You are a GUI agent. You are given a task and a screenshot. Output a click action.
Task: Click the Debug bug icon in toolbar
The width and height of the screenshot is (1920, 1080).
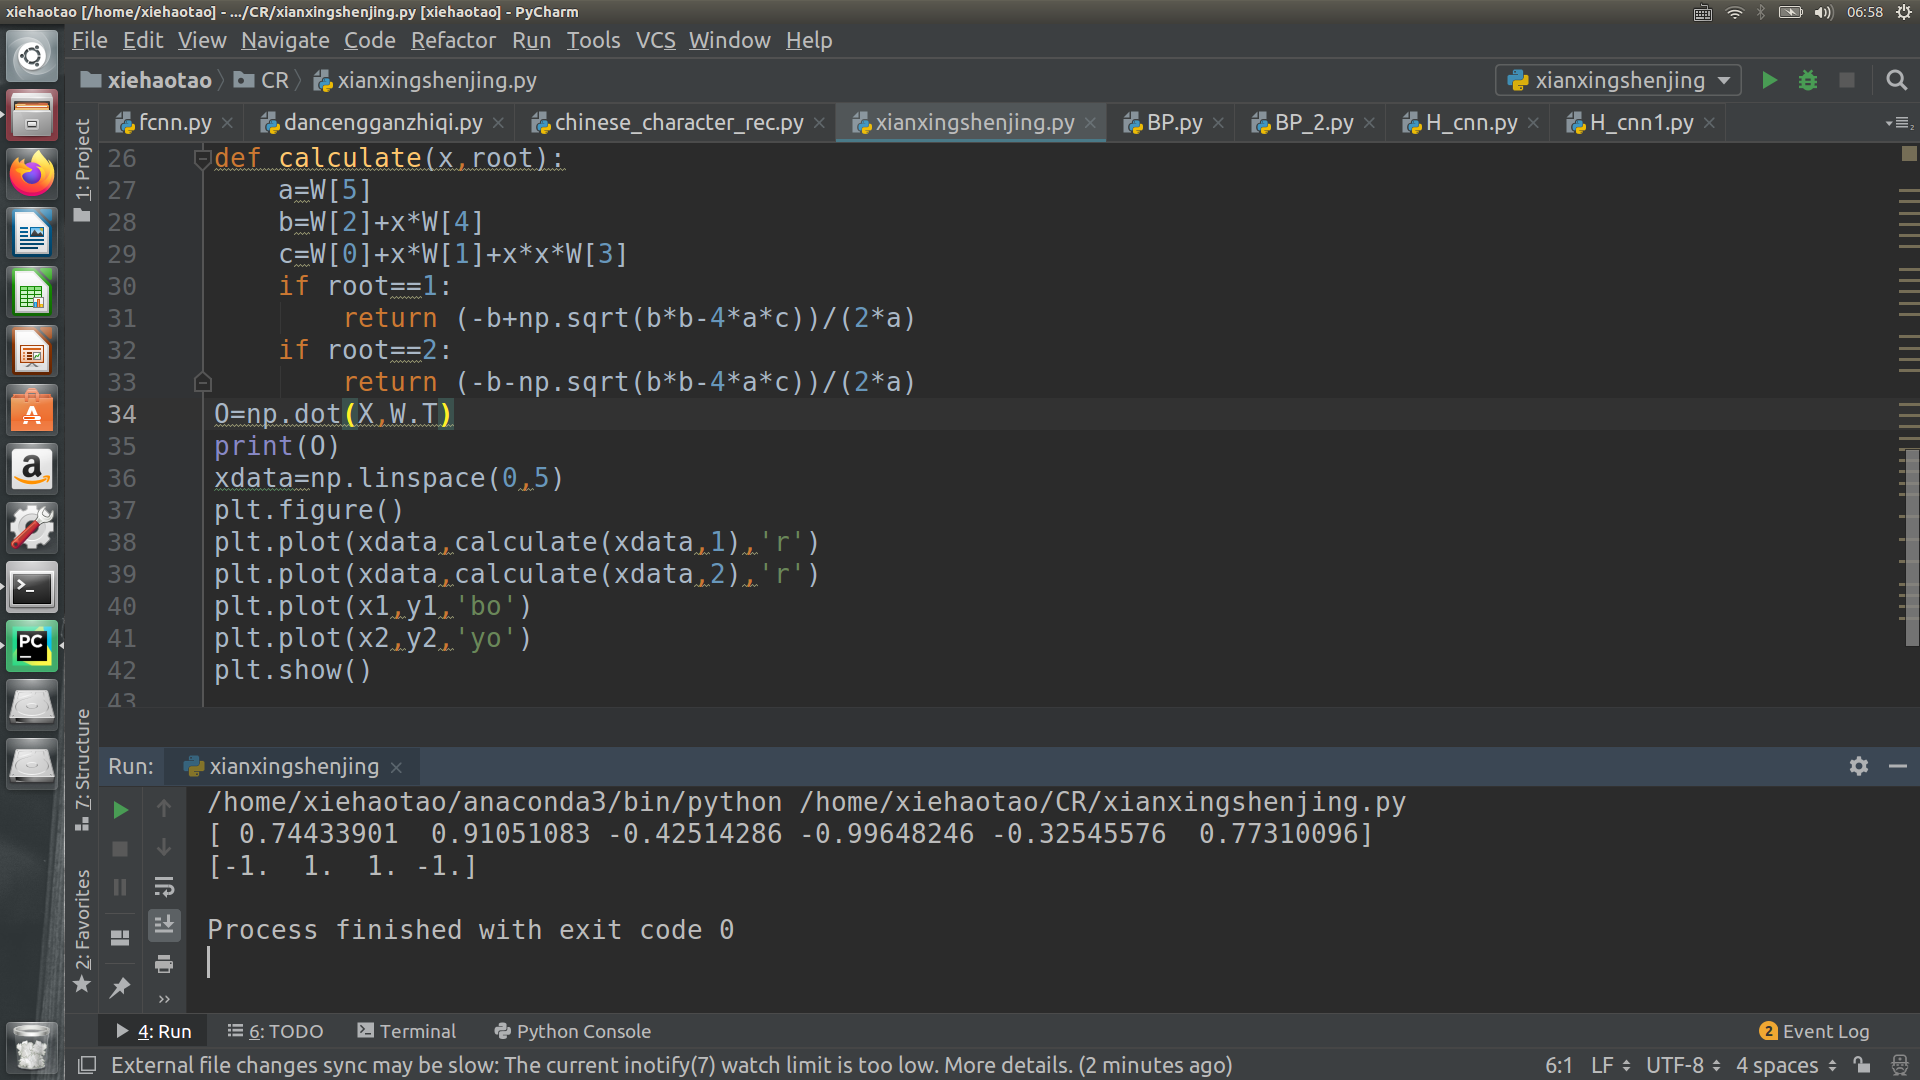click(x=1808, y=80)
